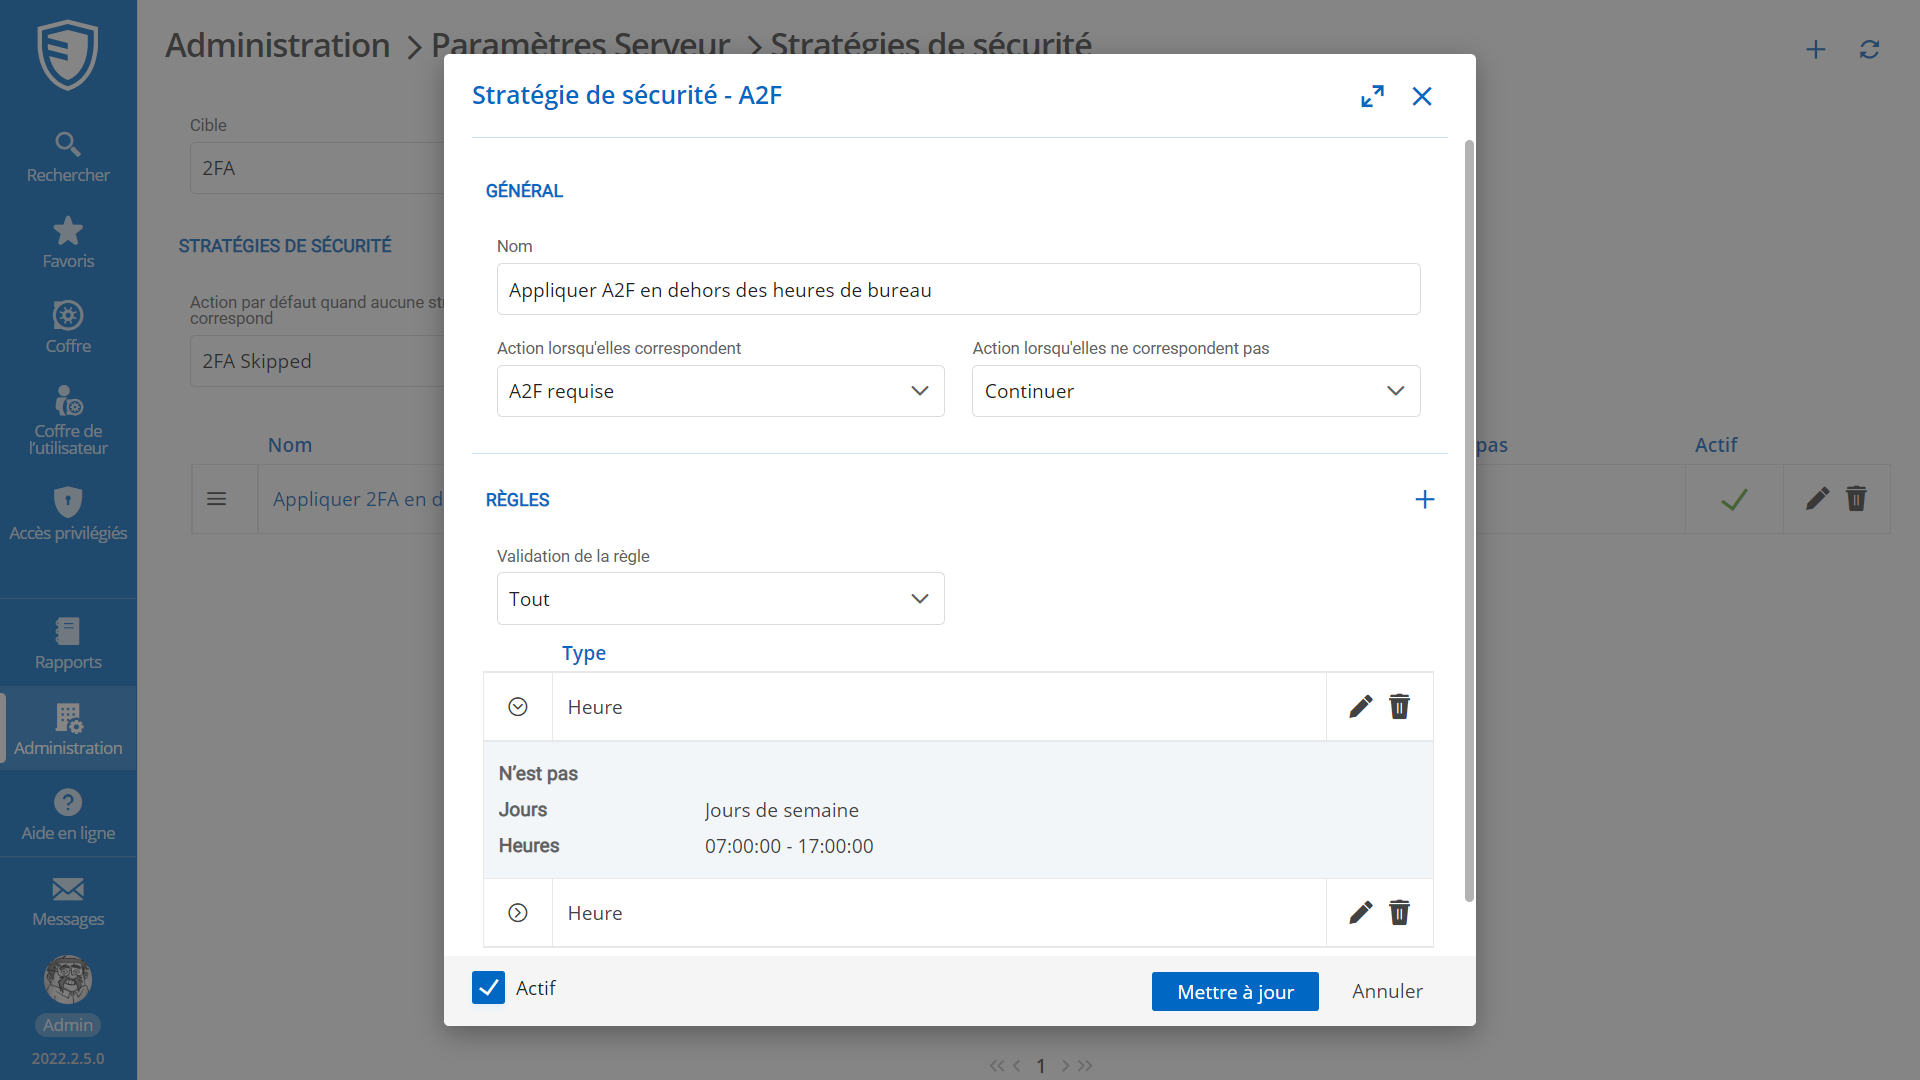Screen dimensions: 1920x1080
Task: Go to the Coffre section
Action: 67,328
